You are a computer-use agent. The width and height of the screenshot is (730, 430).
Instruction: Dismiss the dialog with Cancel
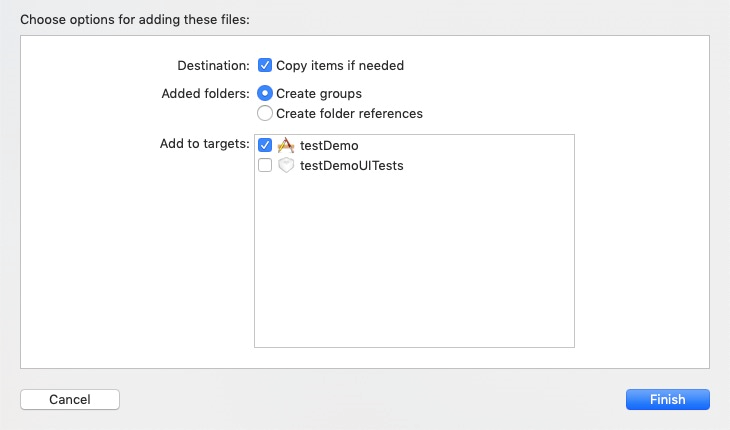70,399
